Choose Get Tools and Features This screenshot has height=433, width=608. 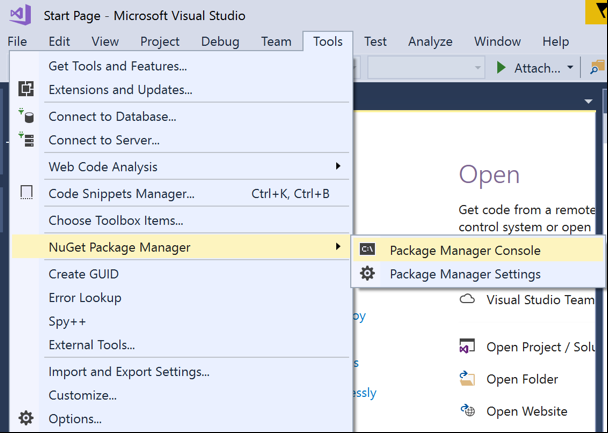181,66
